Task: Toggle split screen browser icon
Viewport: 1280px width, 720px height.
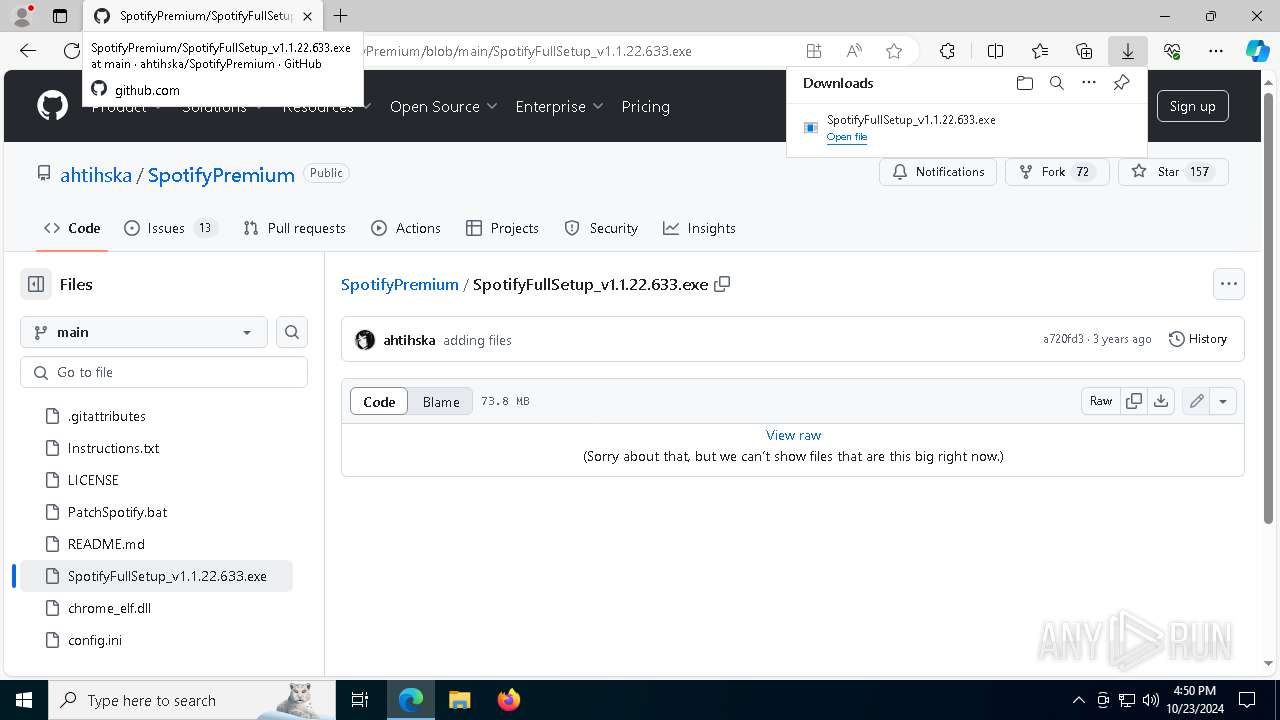Action: 995,51
